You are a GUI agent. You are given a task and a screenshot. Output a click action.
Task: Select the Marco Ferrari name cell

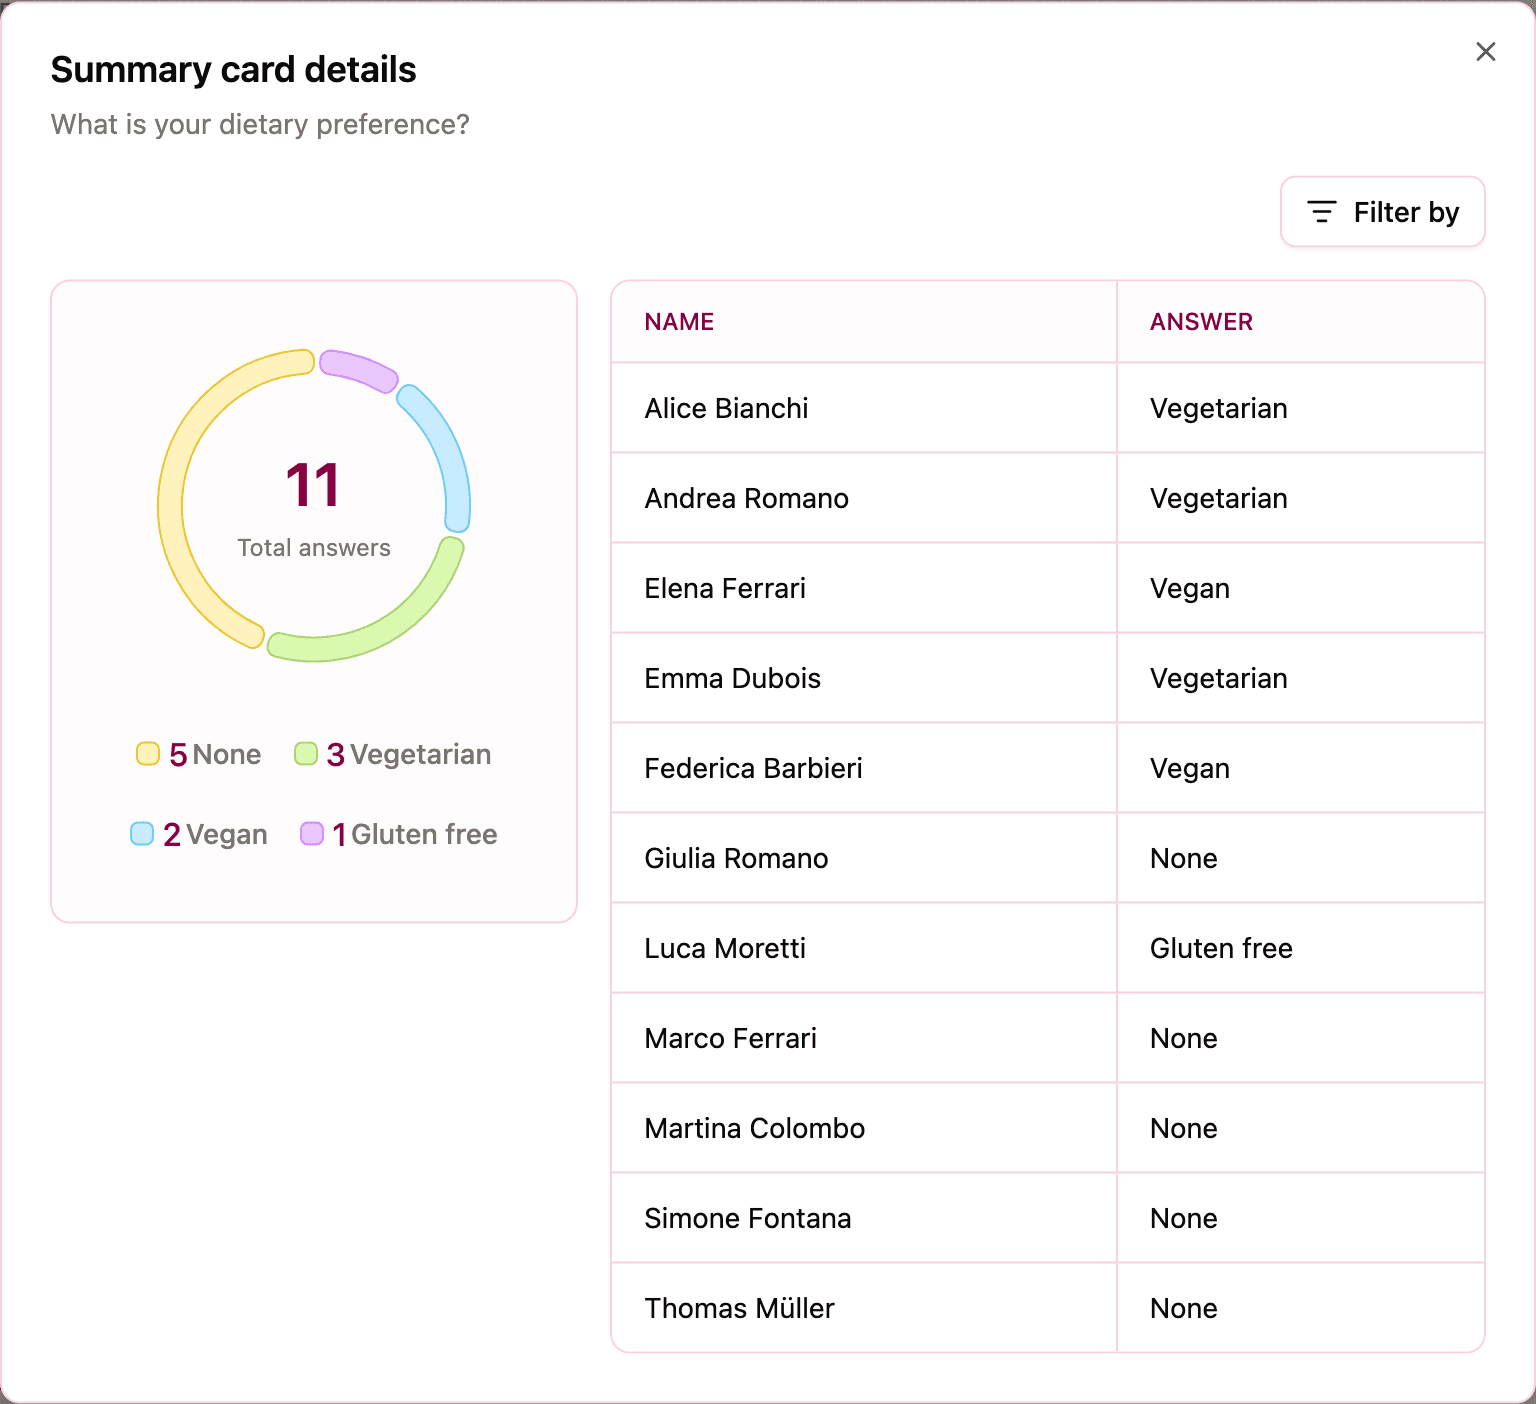point(864,1038)
